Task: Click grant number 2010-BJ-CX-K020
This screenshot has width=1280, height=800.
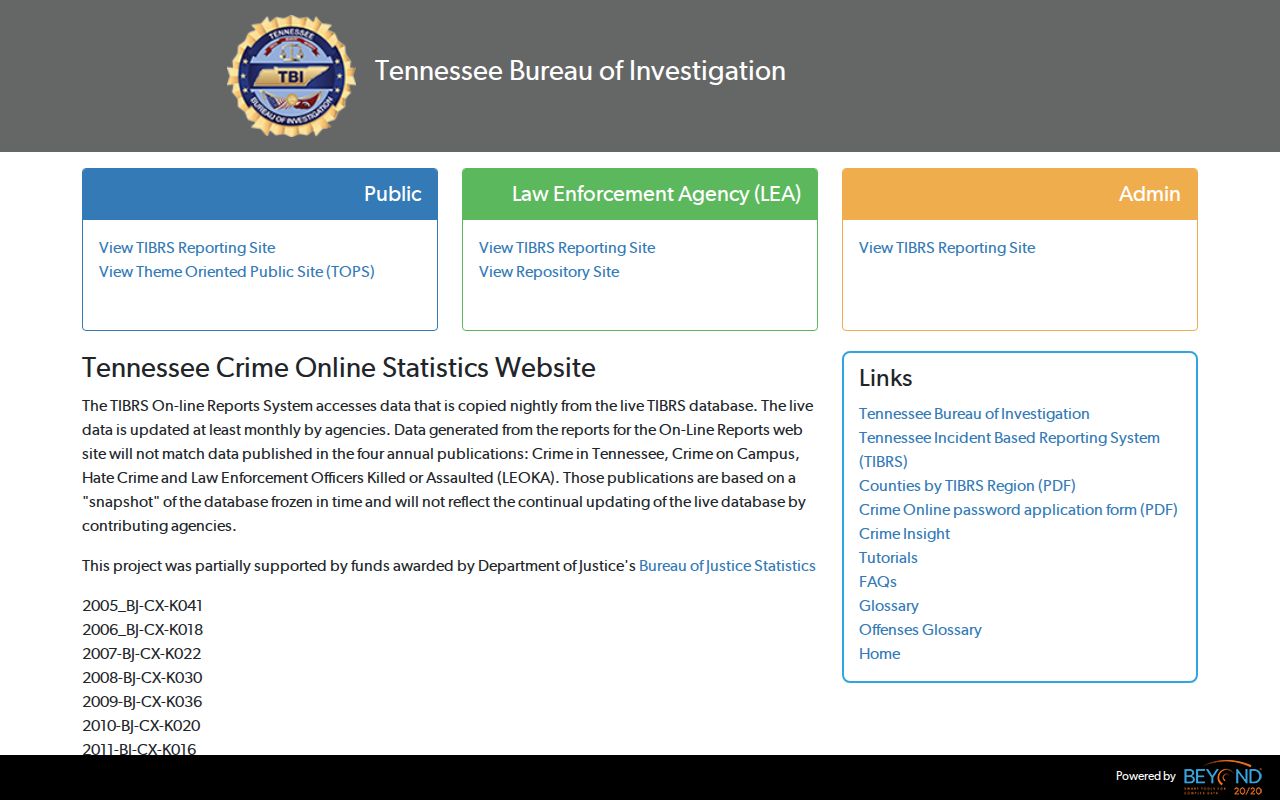Action: pyautogui.click(x=141, y=726)
